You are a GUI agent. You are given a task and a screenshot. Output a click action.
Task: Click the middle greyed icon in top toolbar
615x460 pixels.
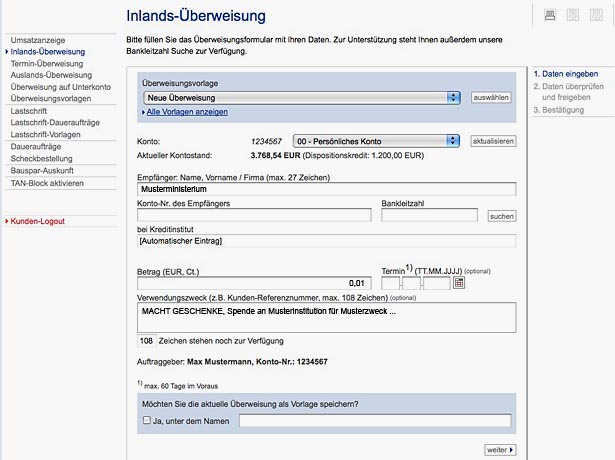(x=573, y=14)
